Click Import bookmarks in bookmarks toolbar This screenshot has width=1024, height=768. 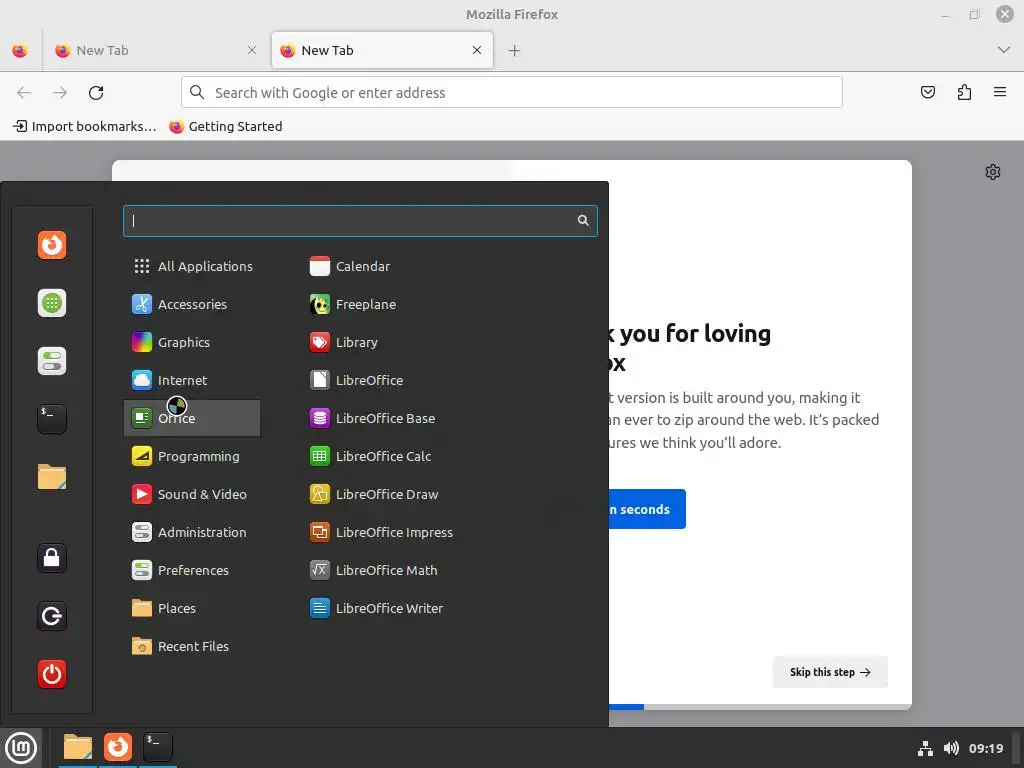84,126
